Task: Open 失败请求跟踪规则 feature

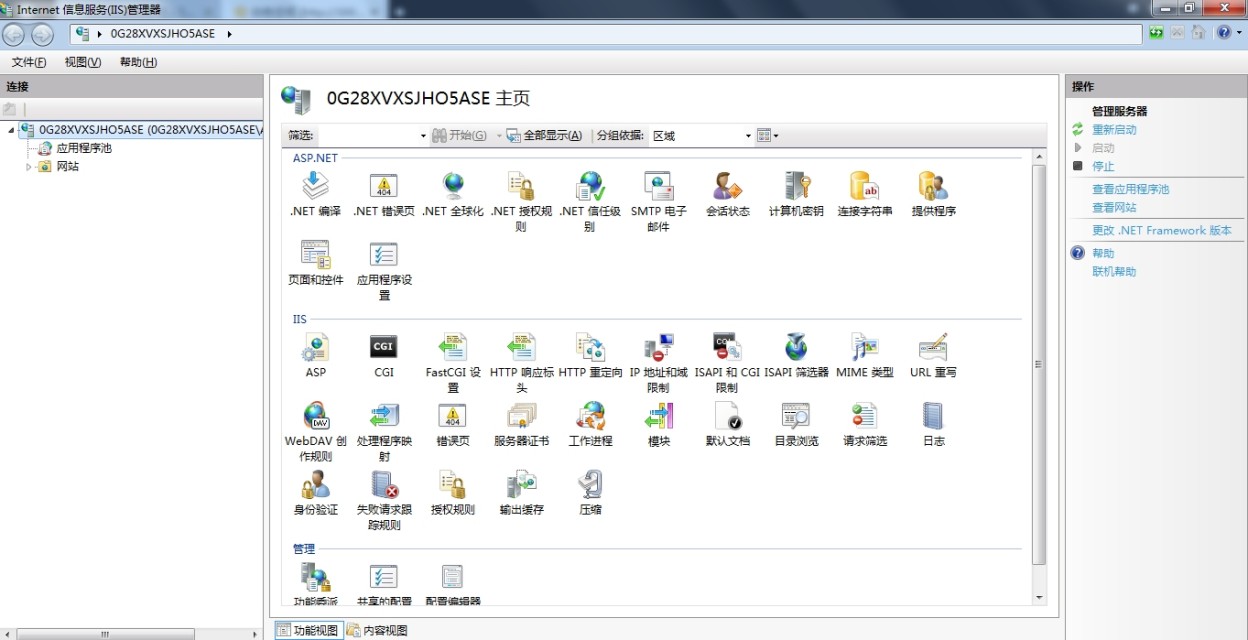Action: pos(384,500)
